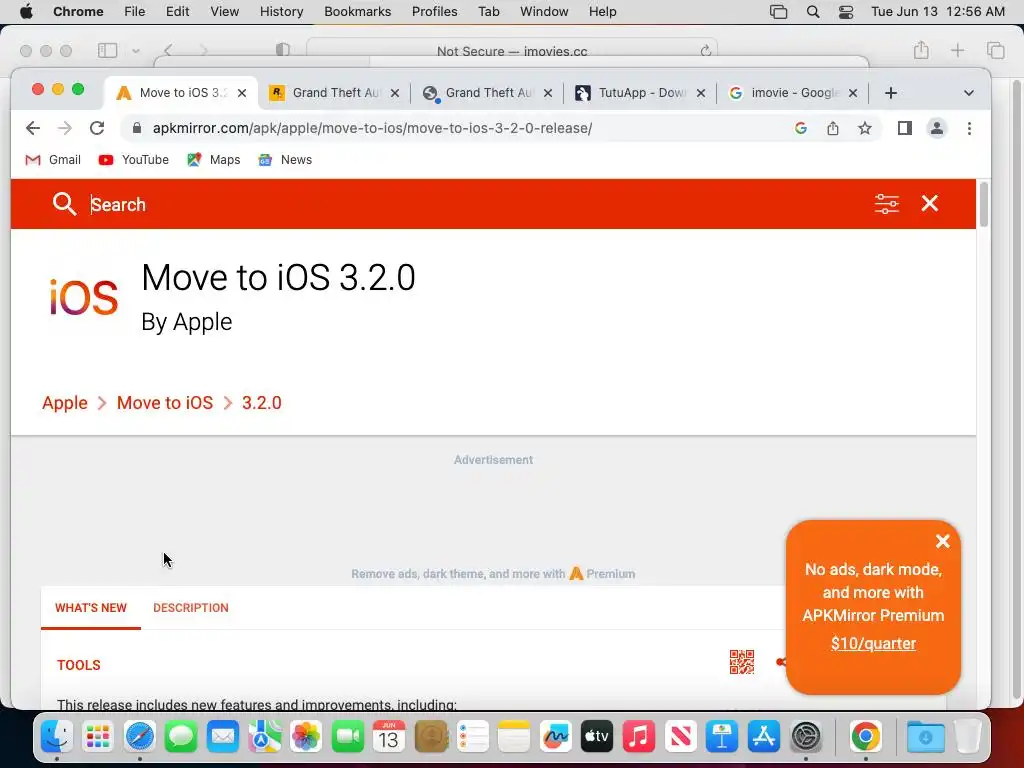Bookmark this page with star icon
The width and height of the screenshot is (1024, 768).
click(x=865, y=128)
